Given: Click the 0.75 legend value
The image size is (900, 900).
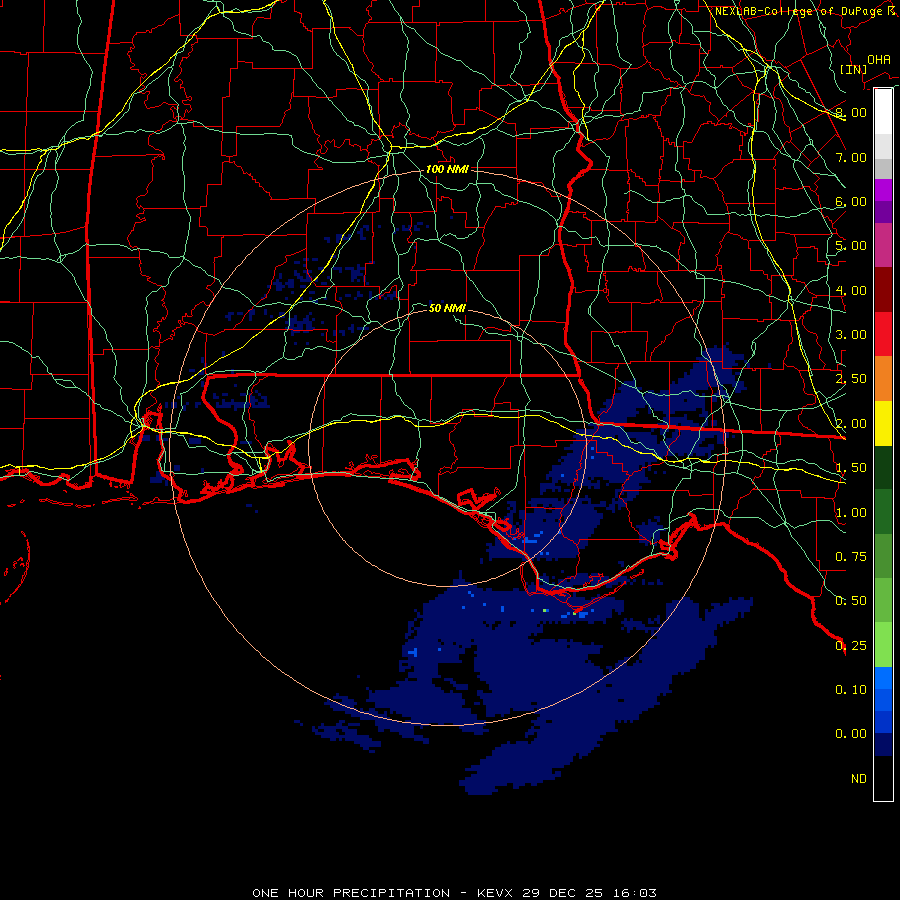Looking at the screenshot, I should click(x=851, y=557).
